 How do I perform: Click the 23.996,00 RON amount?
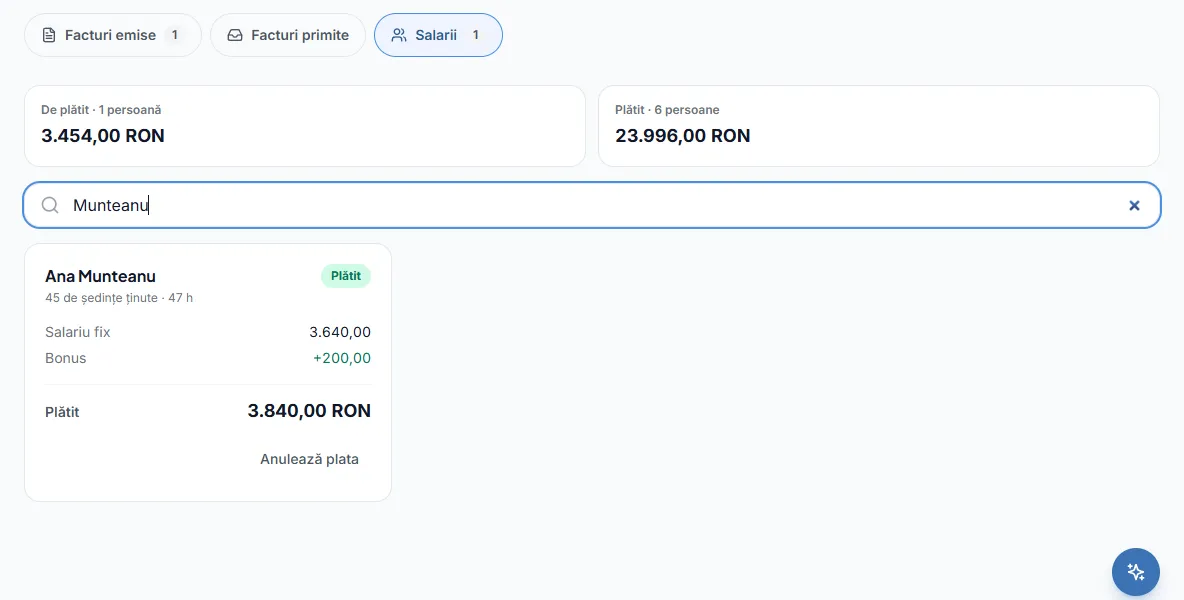[x=683, y=136]
